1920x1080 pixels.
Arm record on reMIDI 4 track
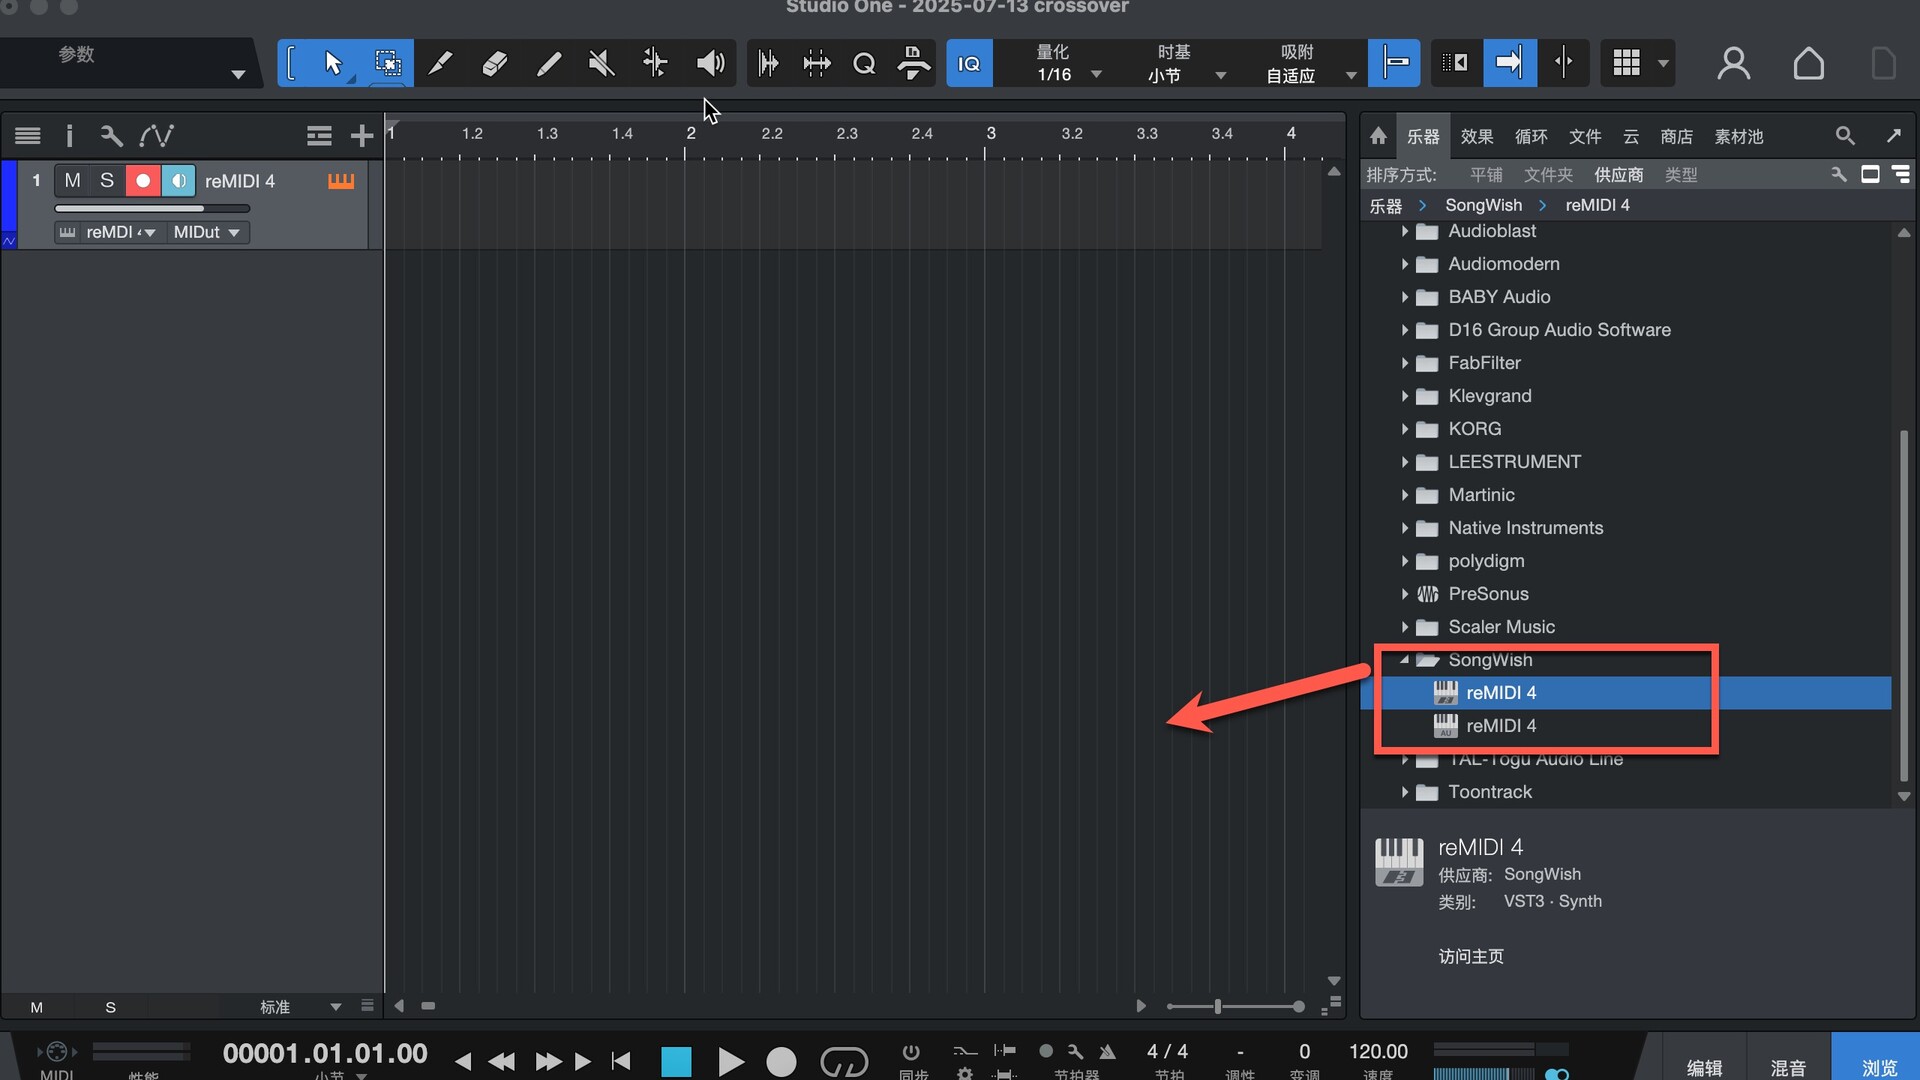pyautogui.click(x=143, y=181)
